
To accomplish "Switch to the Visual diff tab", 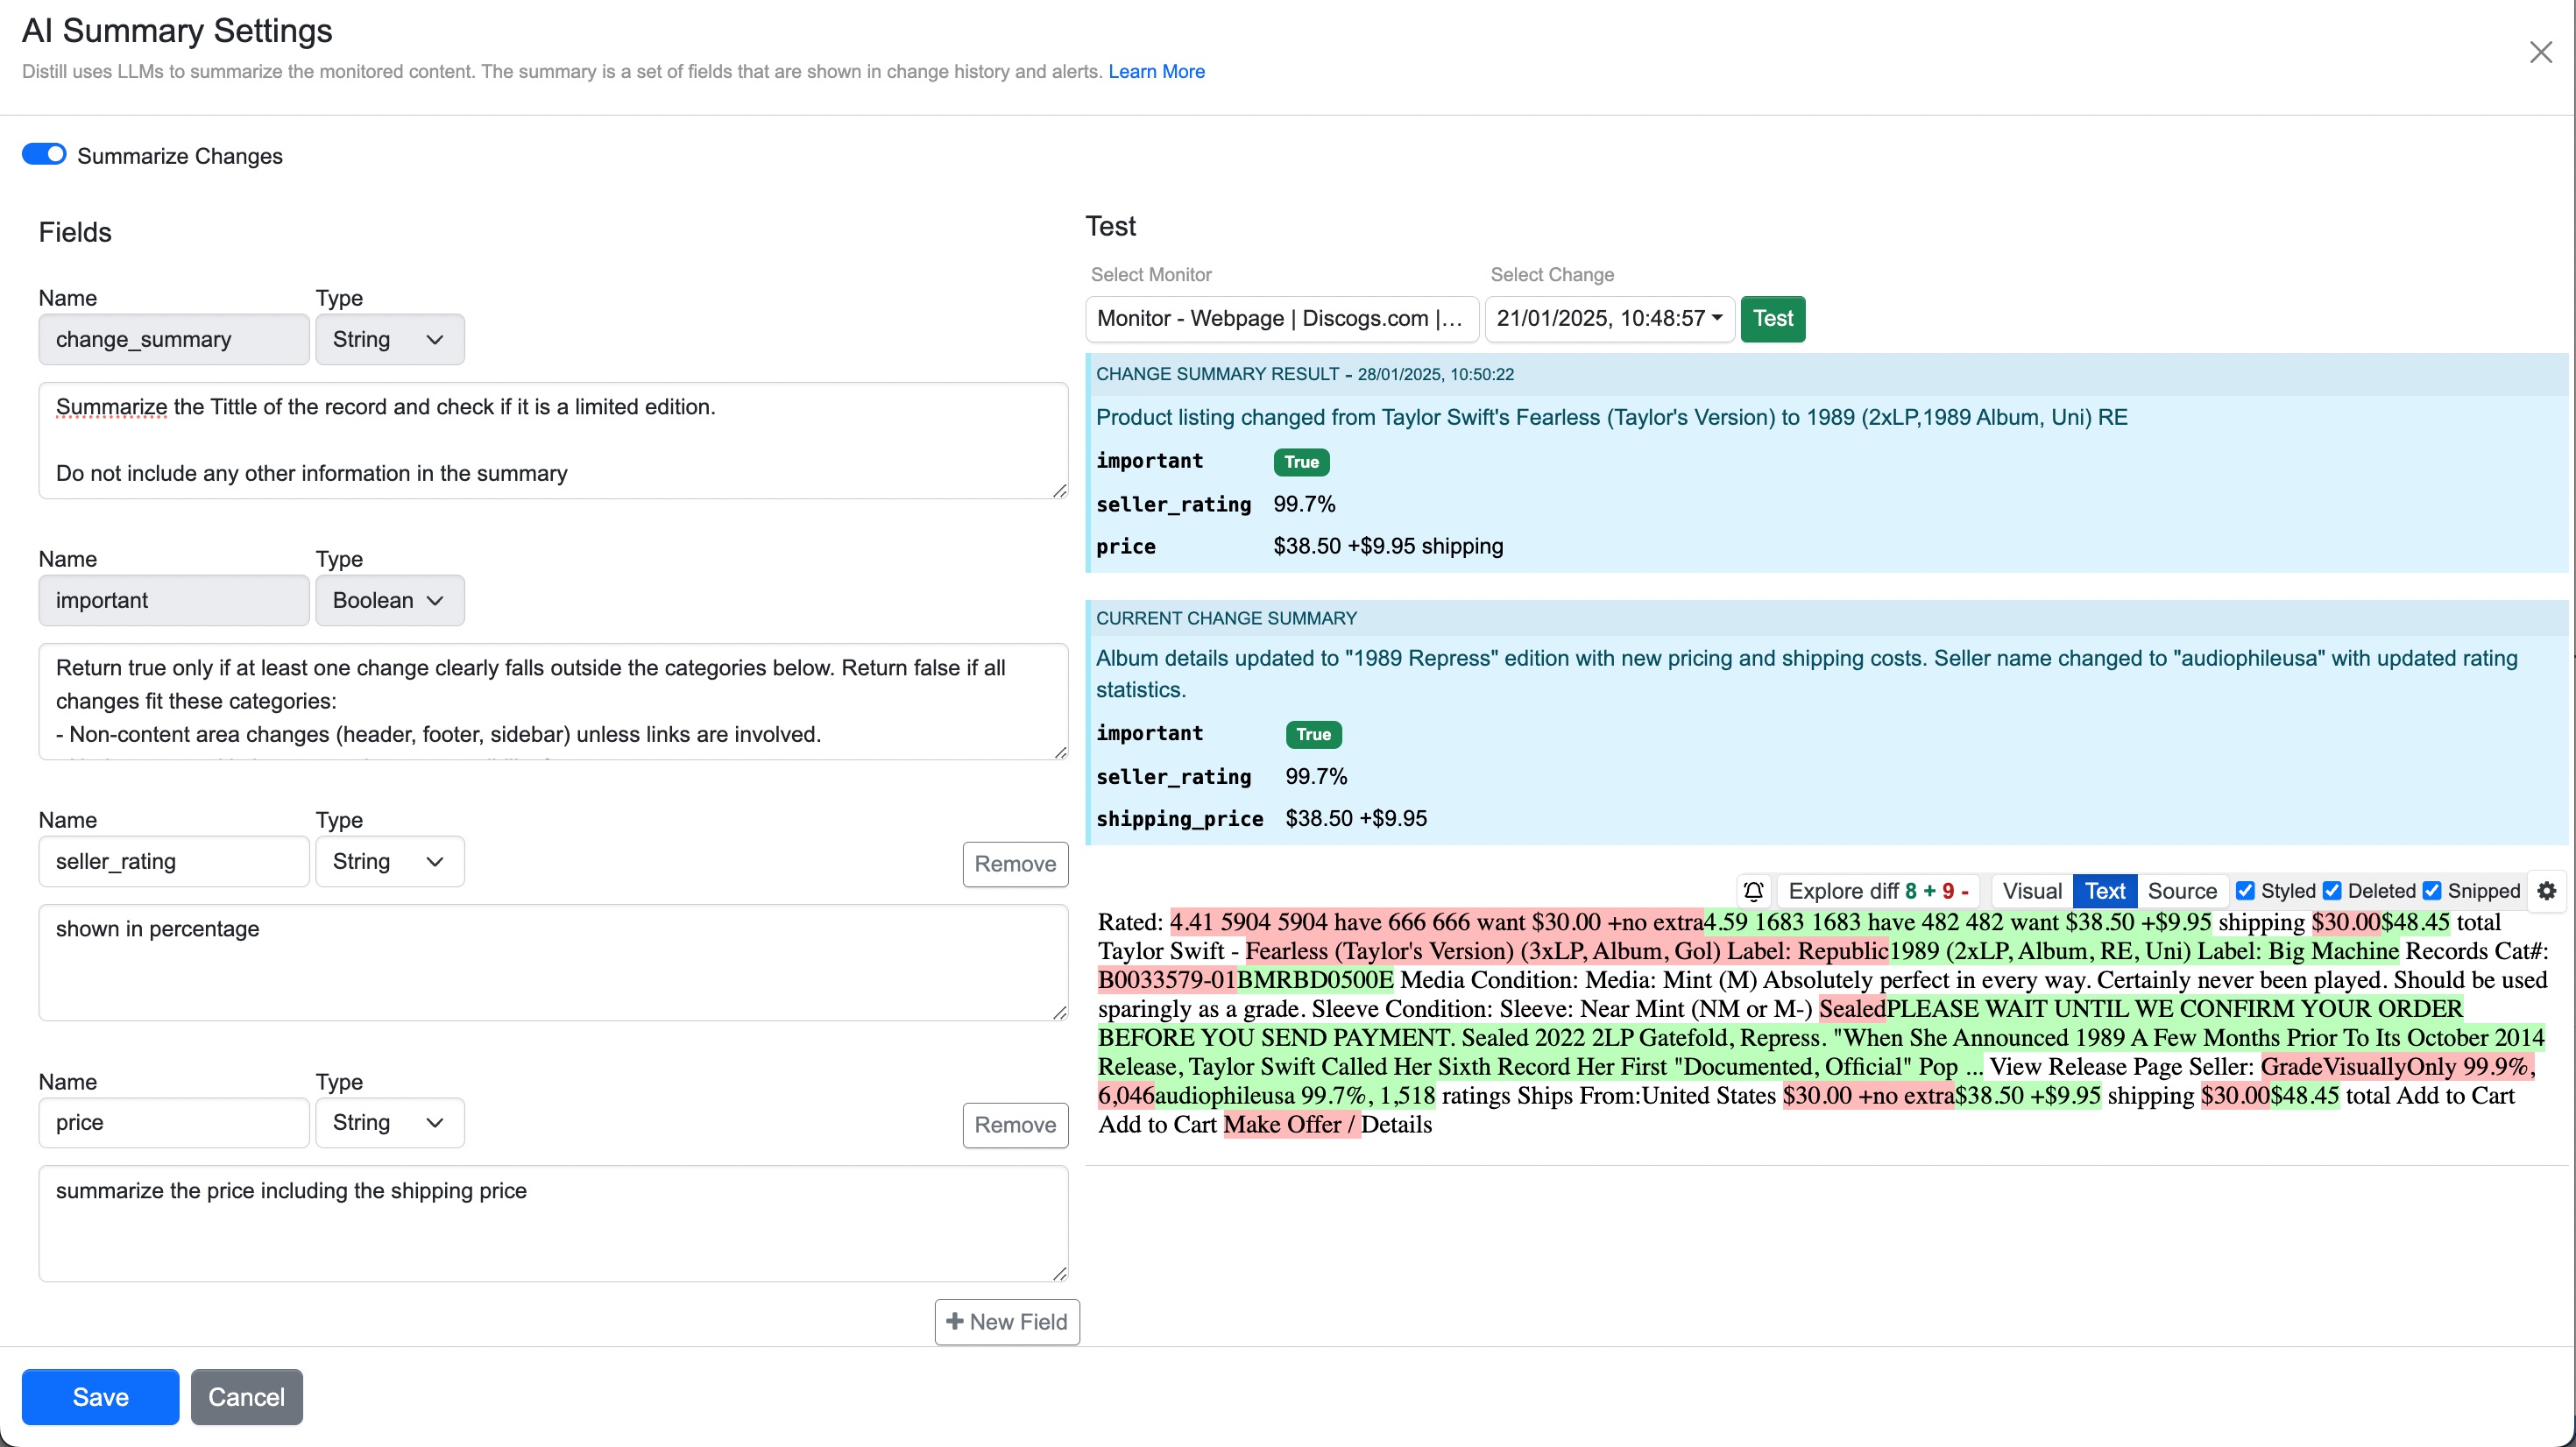I will (2030, 890).
